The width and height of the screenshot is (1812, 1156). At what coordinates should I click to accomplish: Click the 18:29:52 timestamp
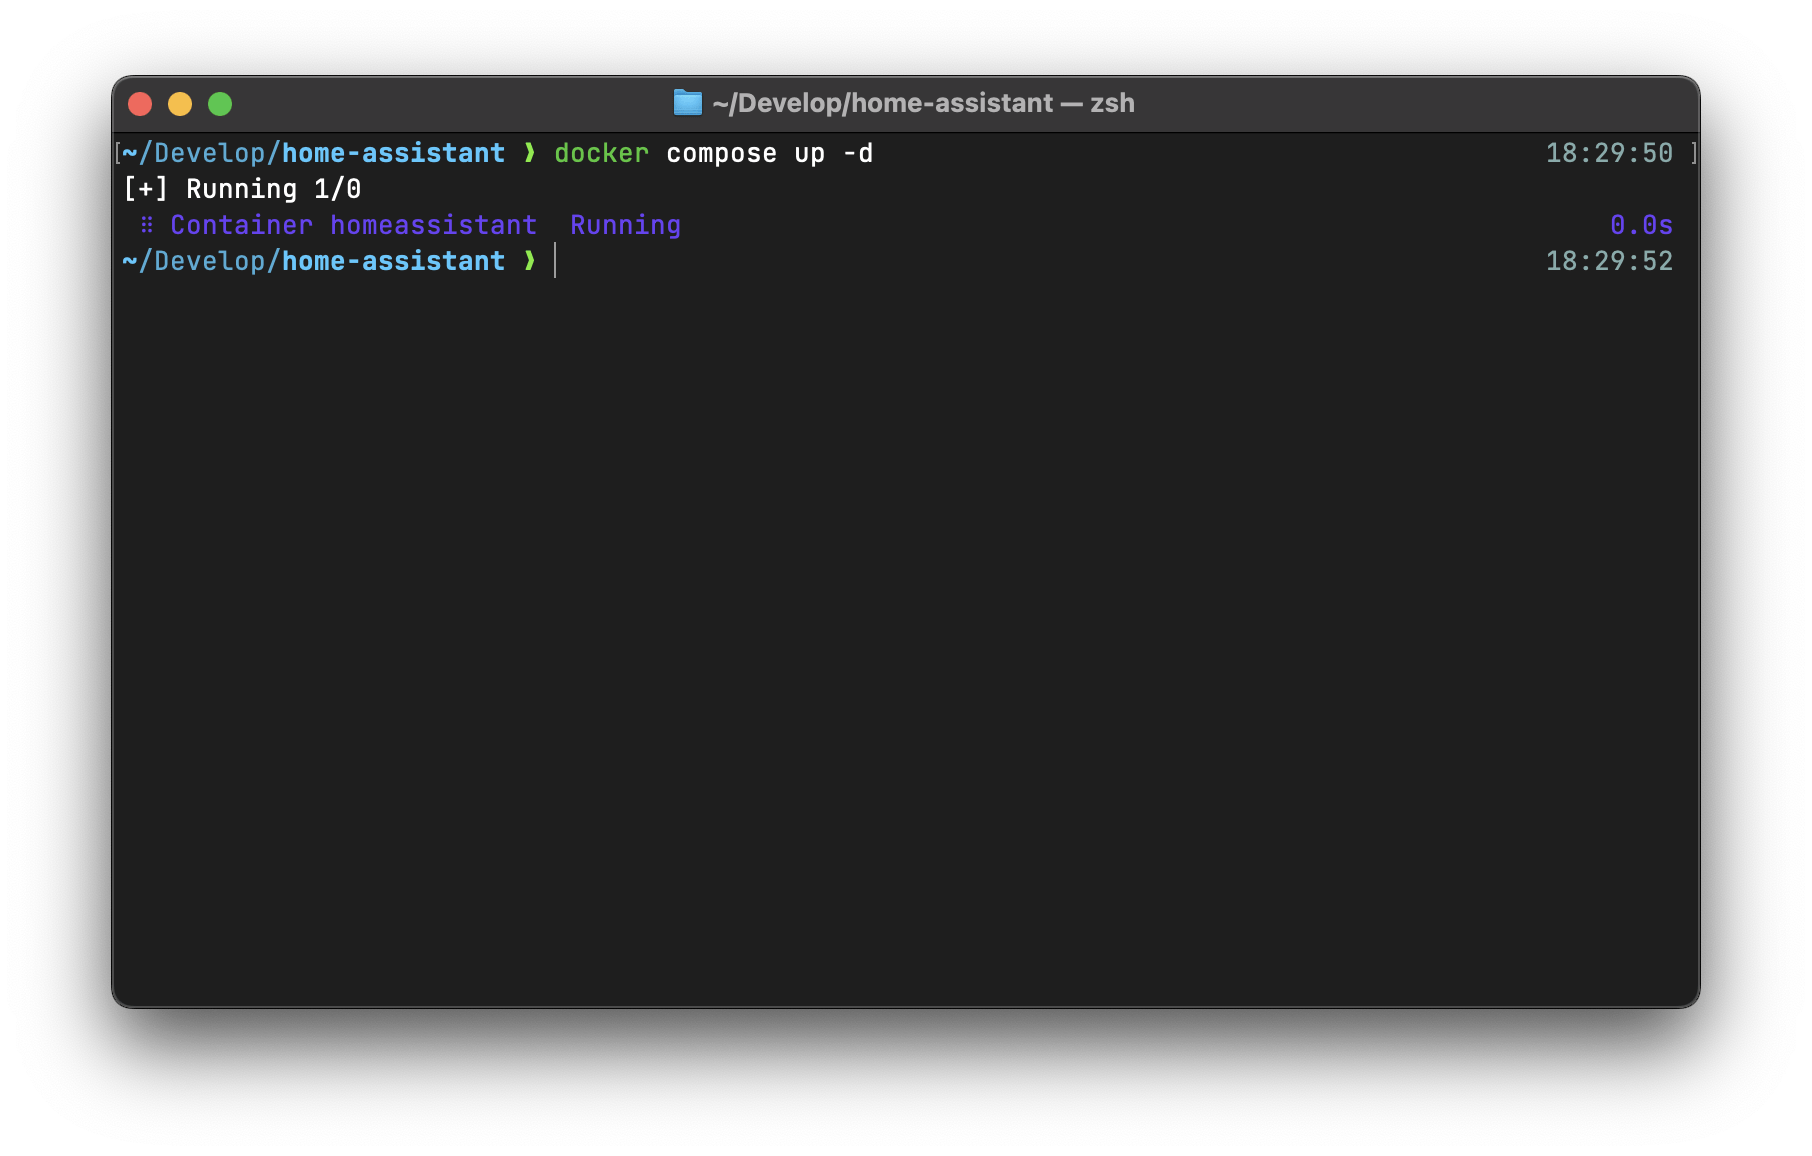click(x=1608, y=261)
